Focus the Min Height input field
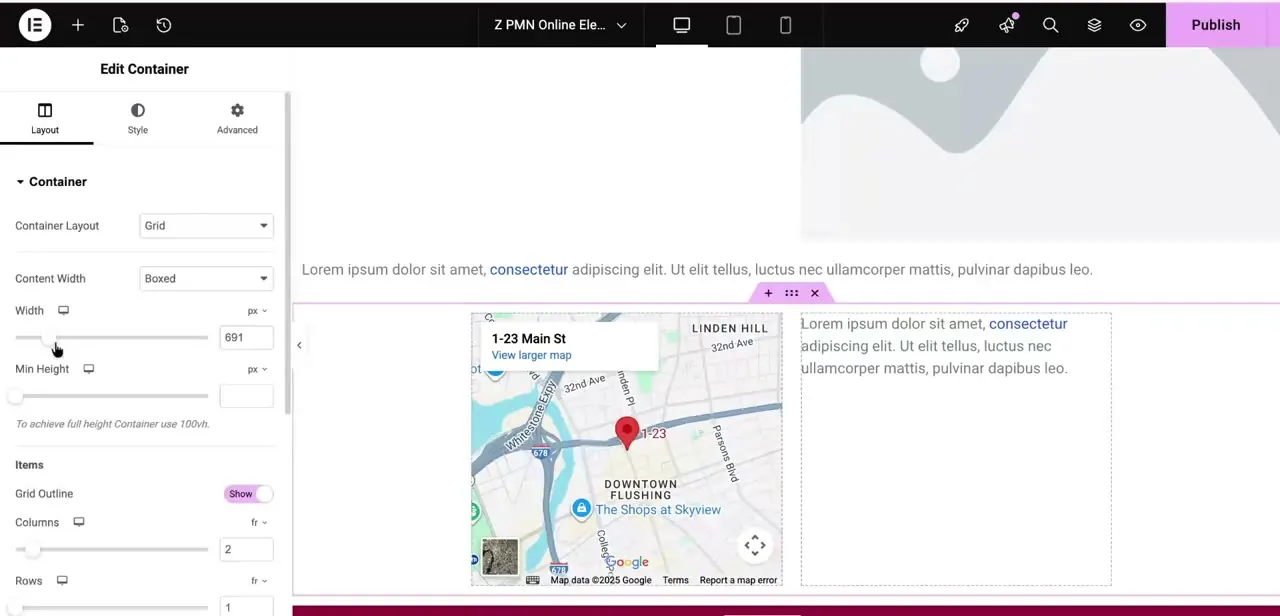1280x616 pixels. pyautogui.click(x=246, y=396)
